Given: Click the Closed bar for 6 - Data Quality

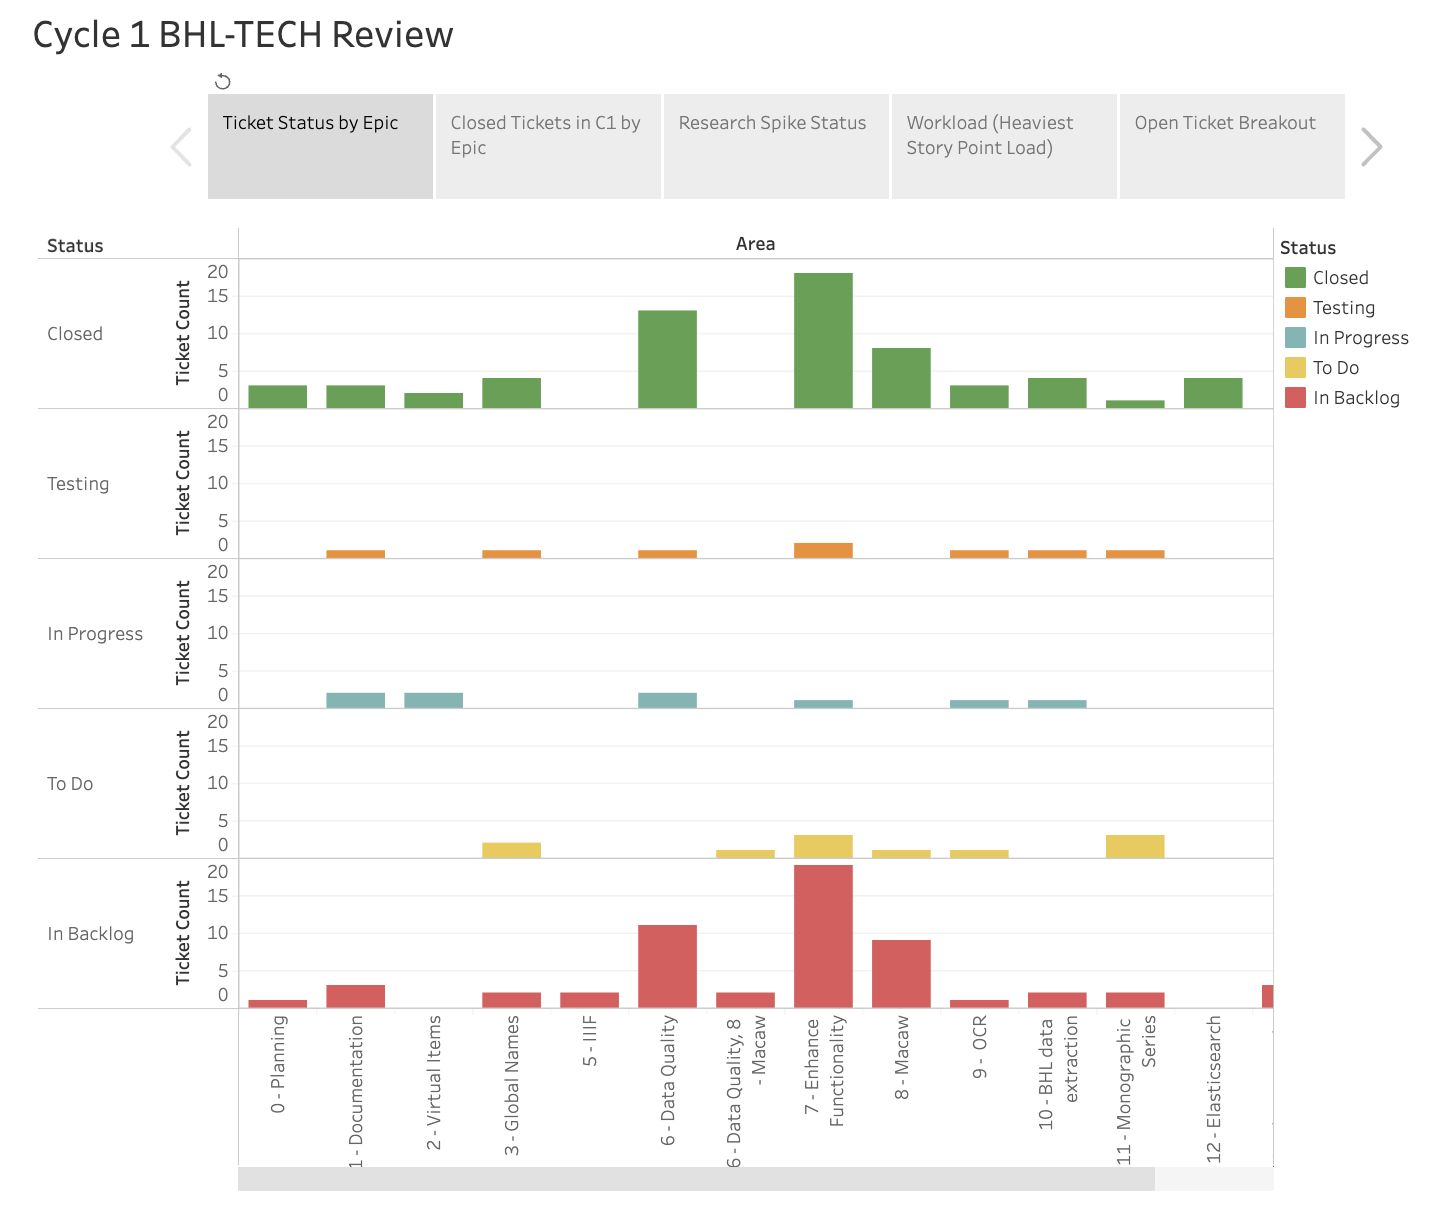Looking at the screenshot, I should [x=667, y=359].
